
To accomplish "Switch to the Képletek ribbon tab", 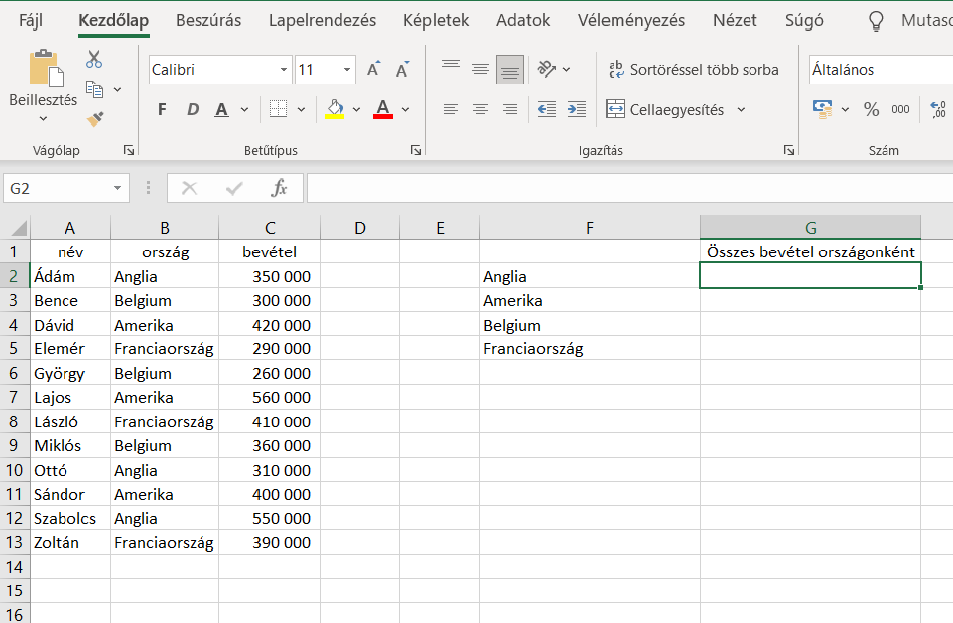I will point(436,20).
